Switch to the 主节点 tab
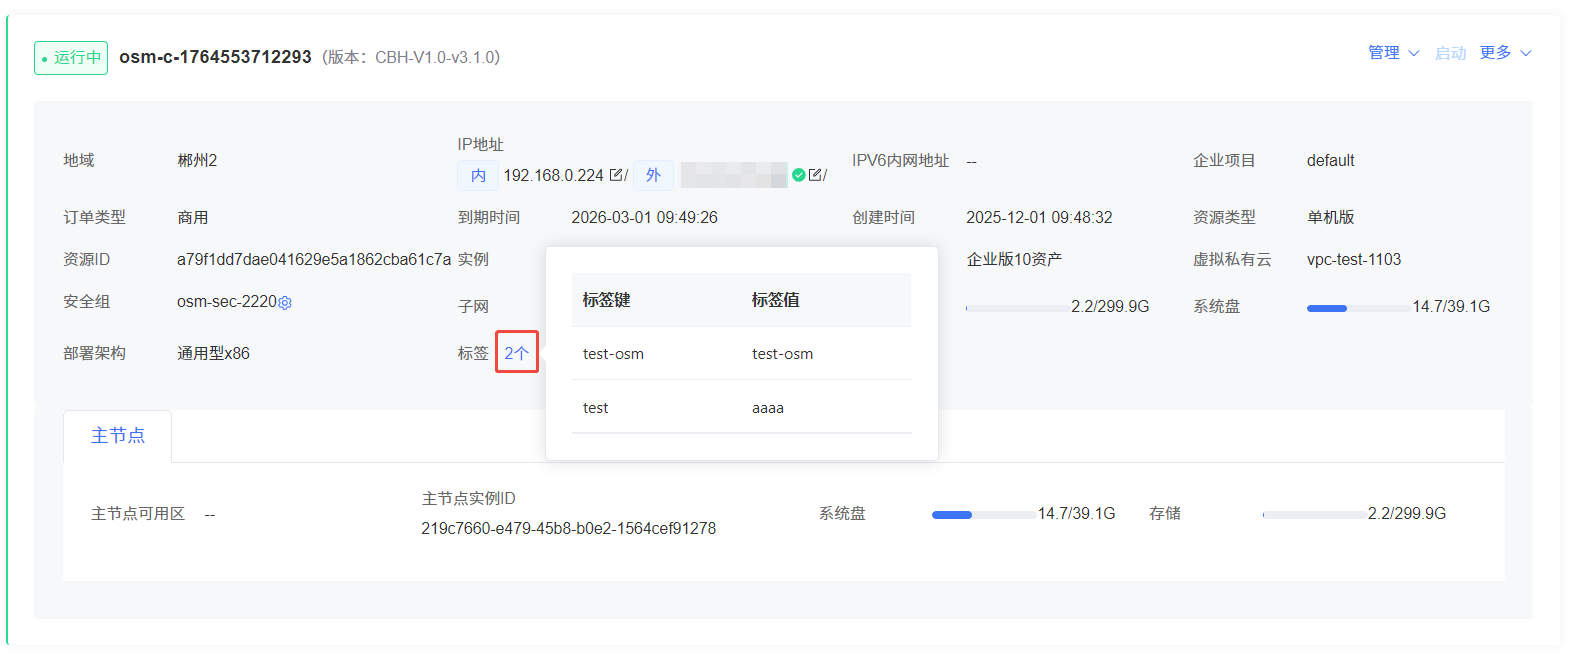This screenshot has height=654, width=1572. click(x=118, y=436)
